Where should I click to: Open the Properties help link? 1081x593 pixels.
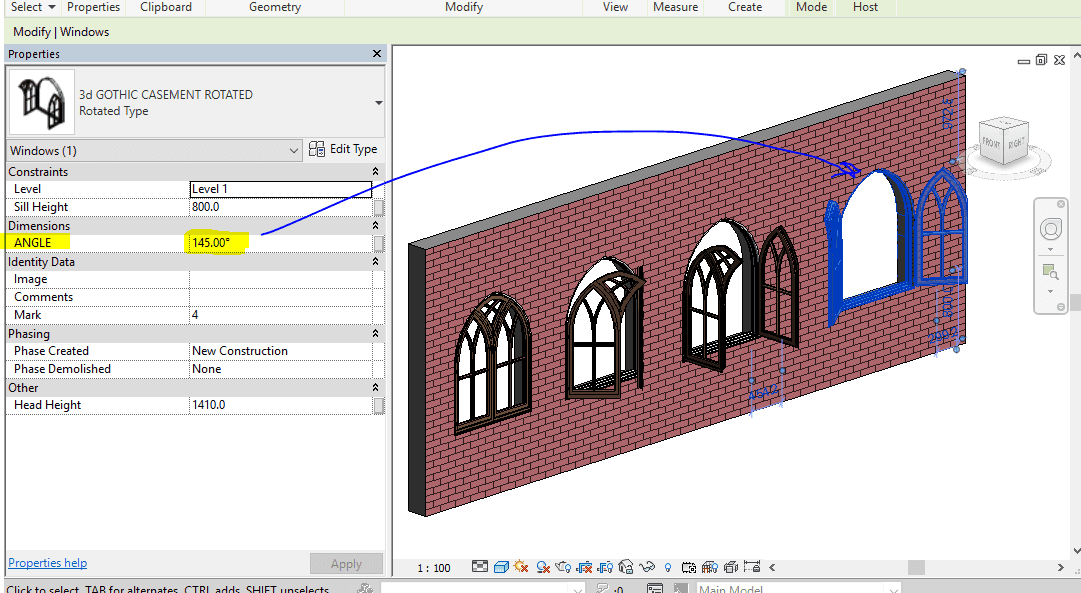[47, 563]
